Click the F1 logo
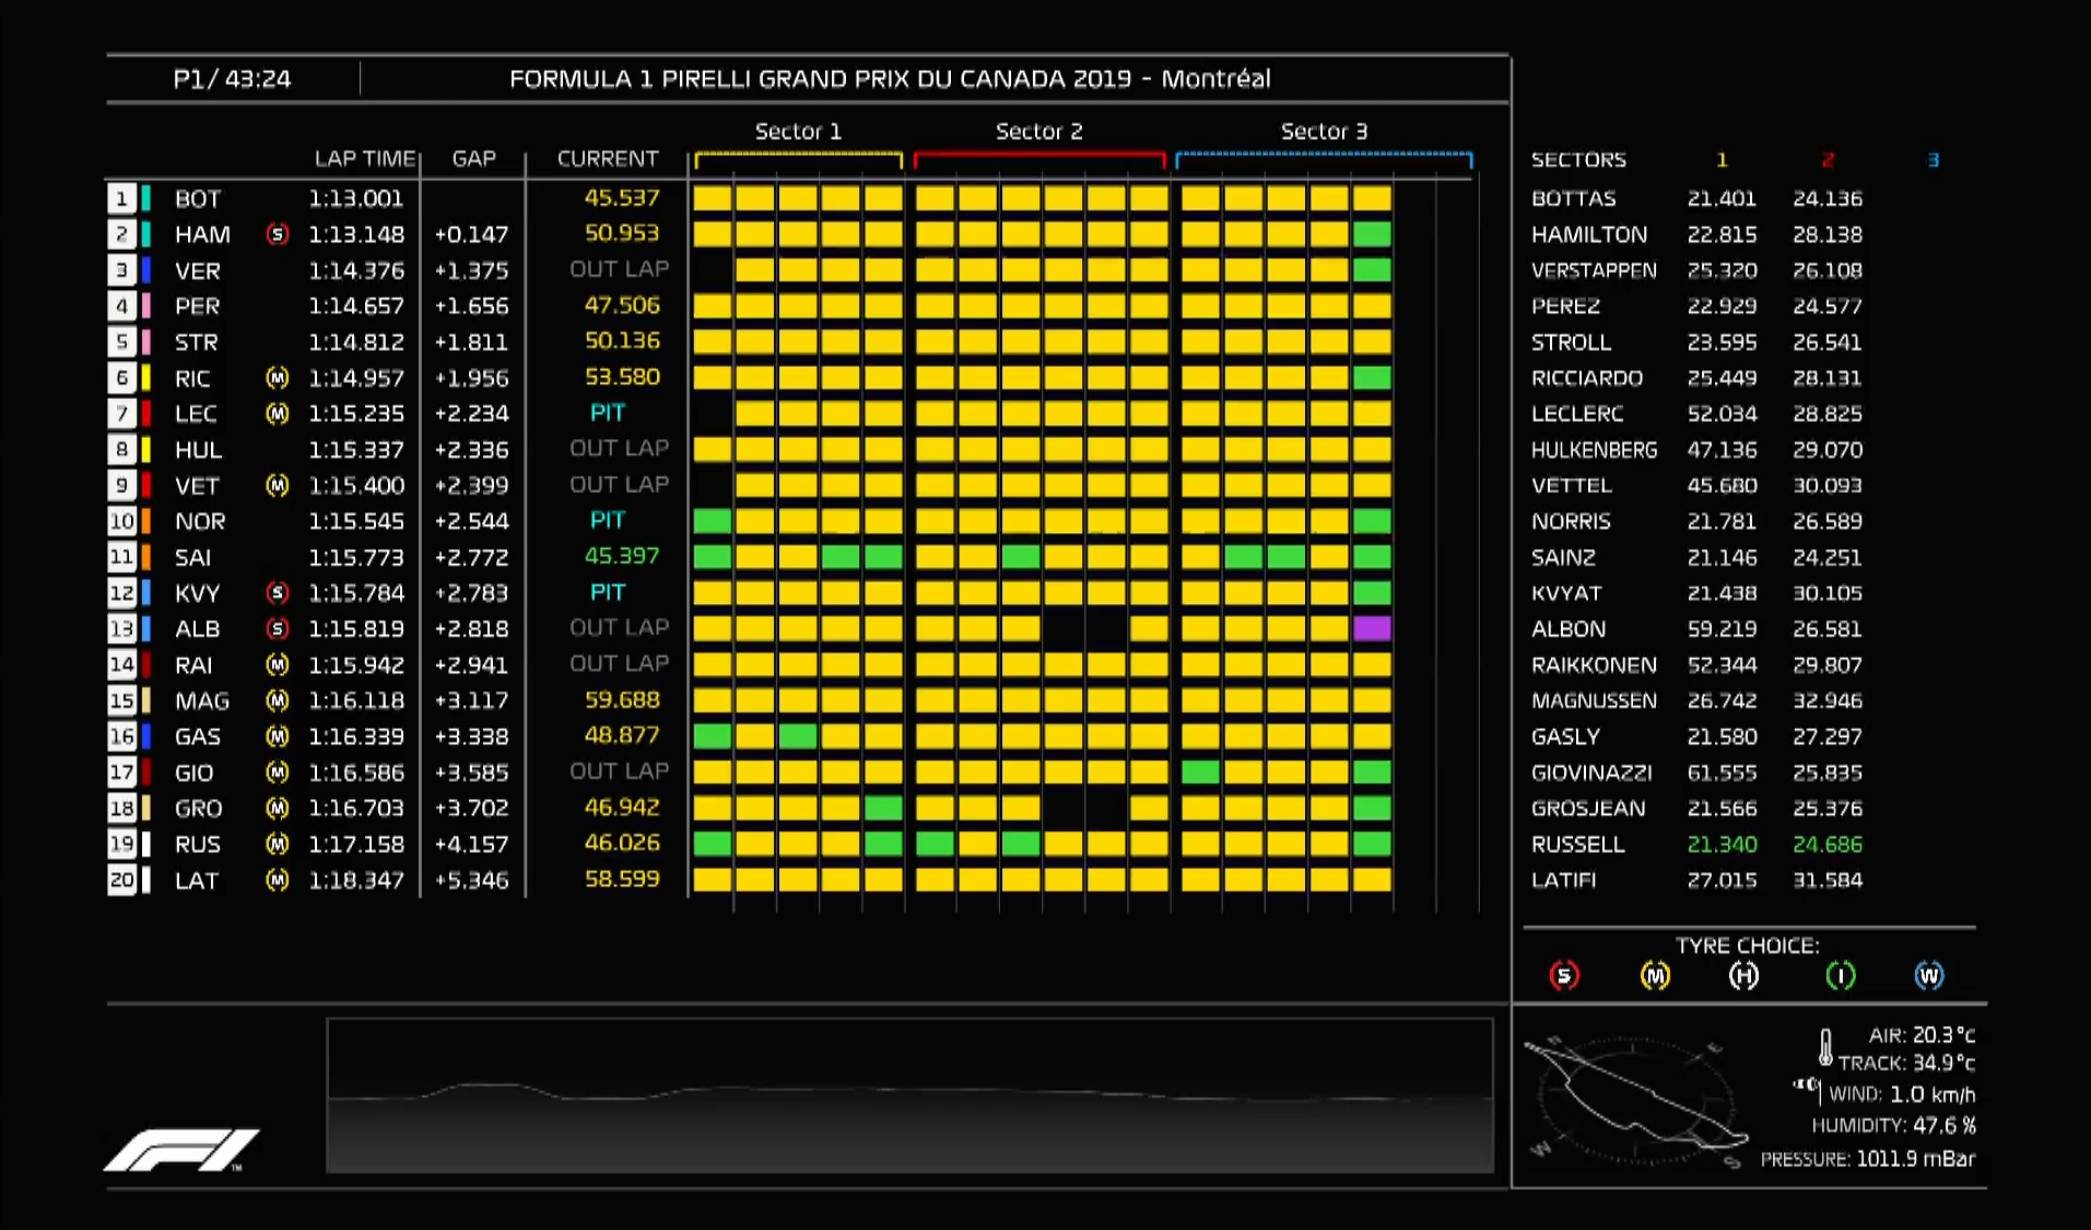 (182, 1150)
